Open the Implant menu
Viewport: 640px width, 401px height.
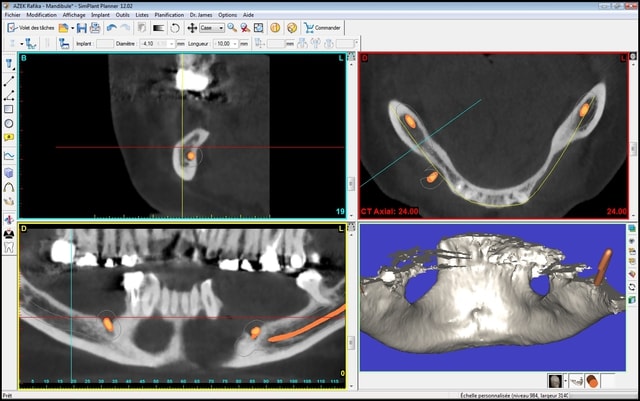pyautogui.click(x=99, y=16)
